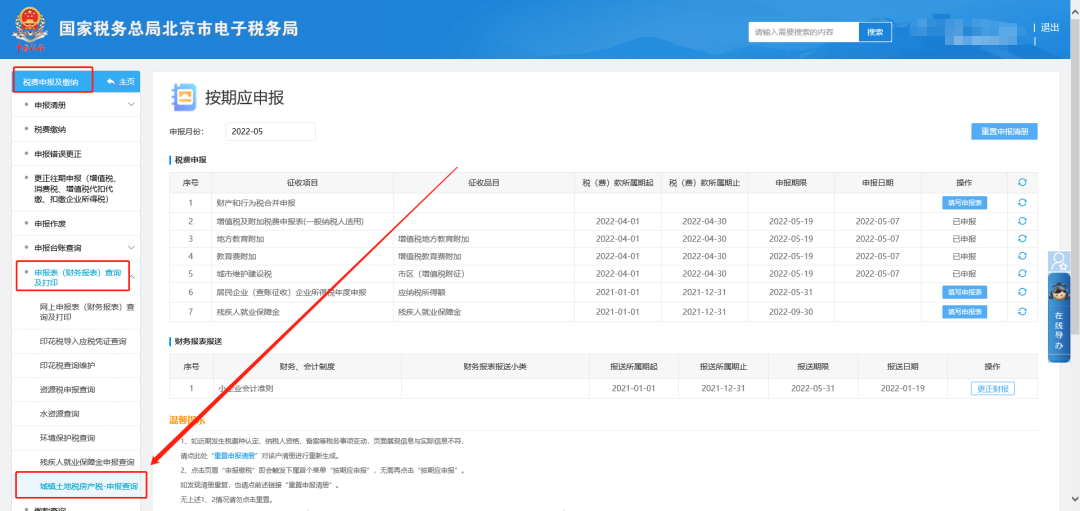Select 城镇土地税房产税-申报查询 menu item
Image resolution: width=1080 pixels, height=511 pixels.
(88, 487)
